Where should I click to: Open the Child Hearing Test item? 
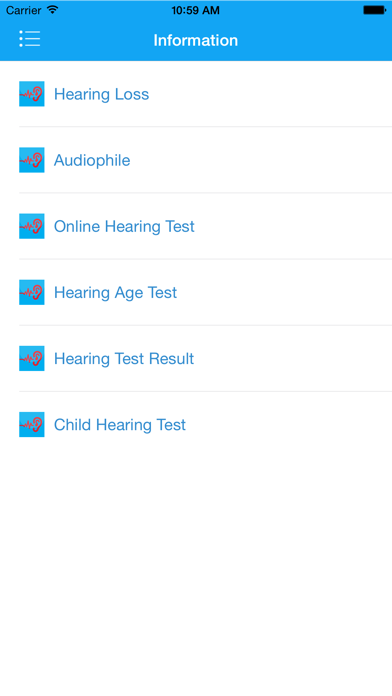click(x=196, y=424)
